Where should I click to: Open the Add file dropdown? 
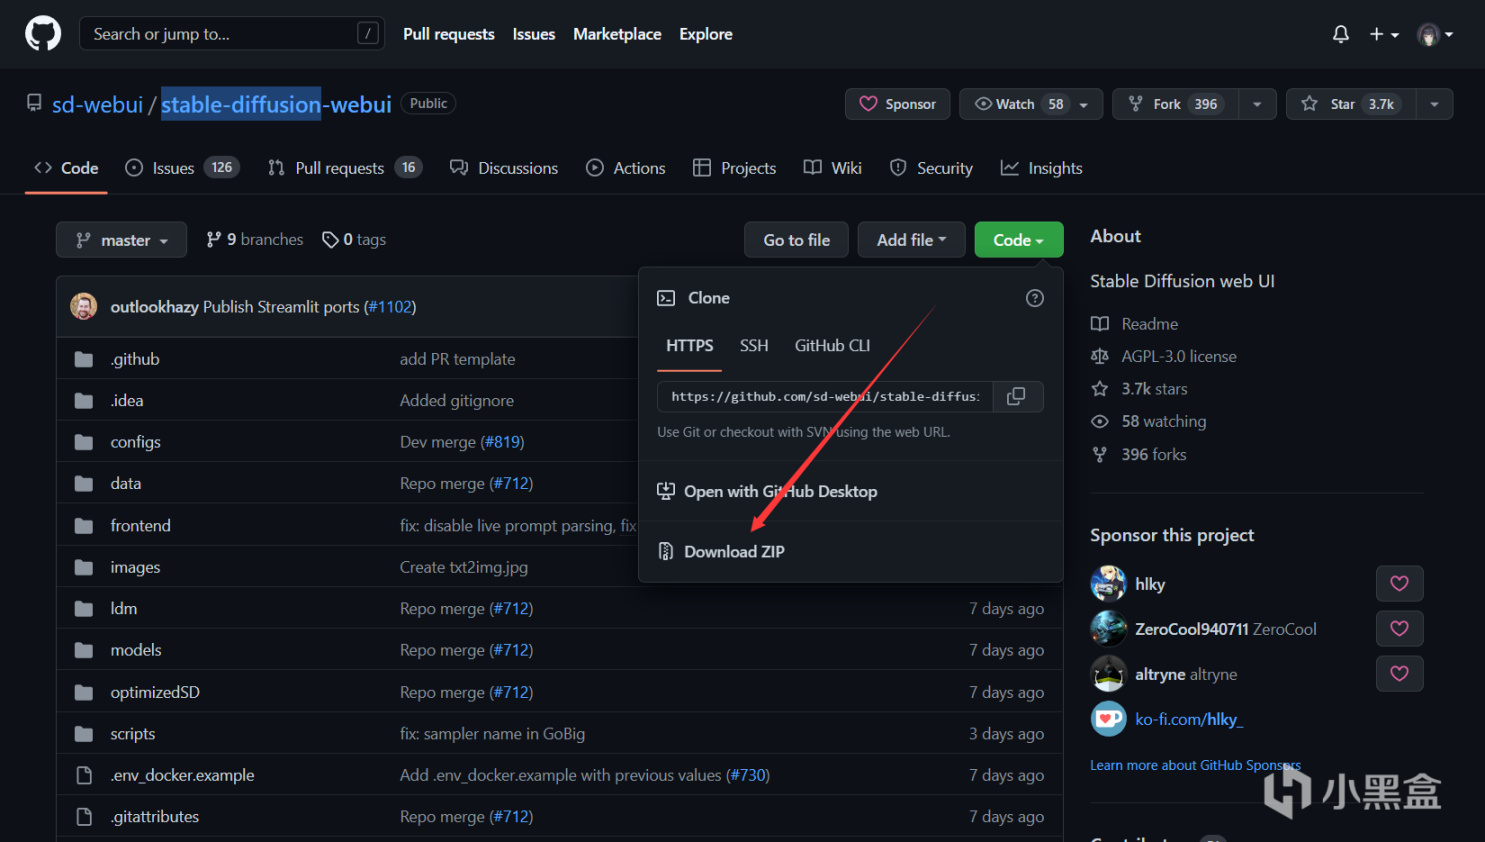[x=911, y=240]
